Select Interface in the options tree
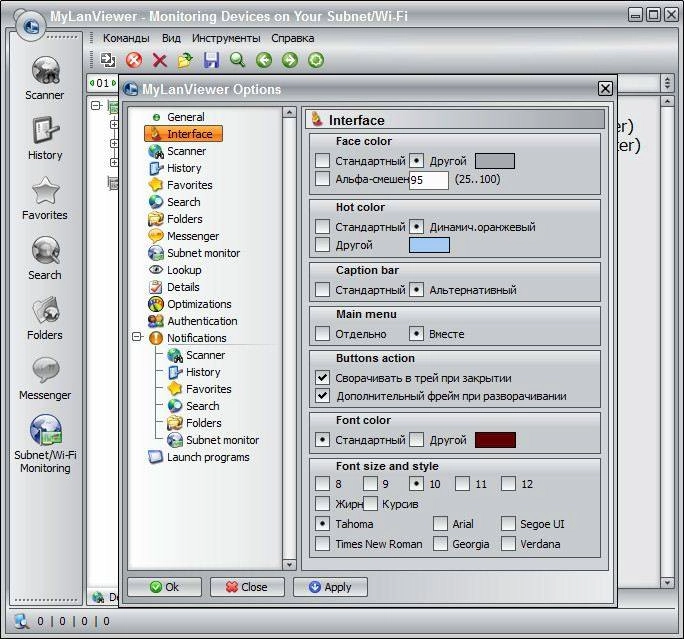 (183, 134)
